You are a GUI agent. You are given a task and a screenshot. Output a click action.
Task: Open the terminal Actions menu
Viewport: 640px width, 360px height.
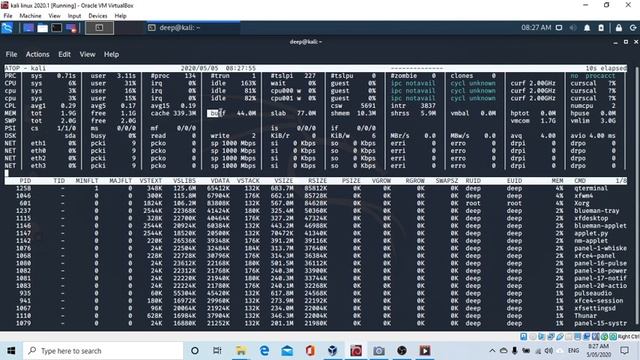[x=38, y=54]
